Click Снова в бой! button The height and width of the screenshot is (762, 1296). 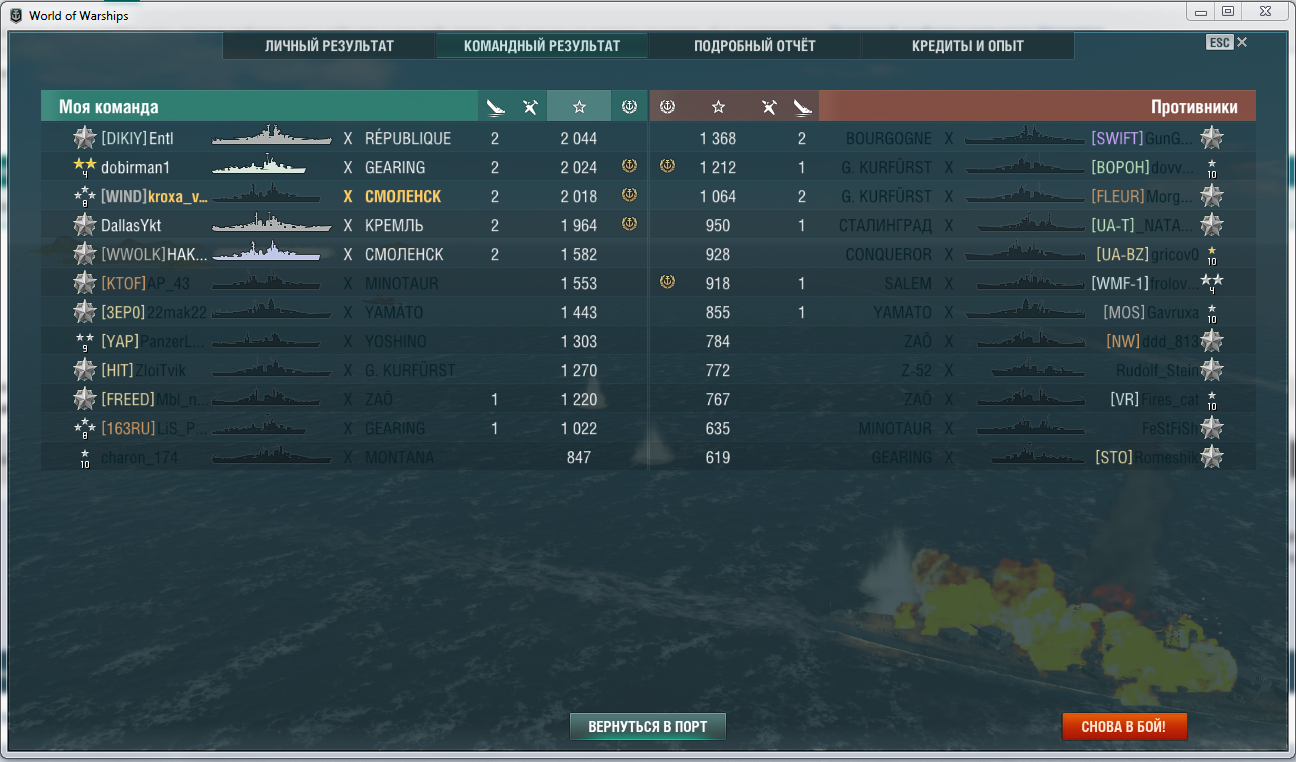click(x=1124, y=726)
